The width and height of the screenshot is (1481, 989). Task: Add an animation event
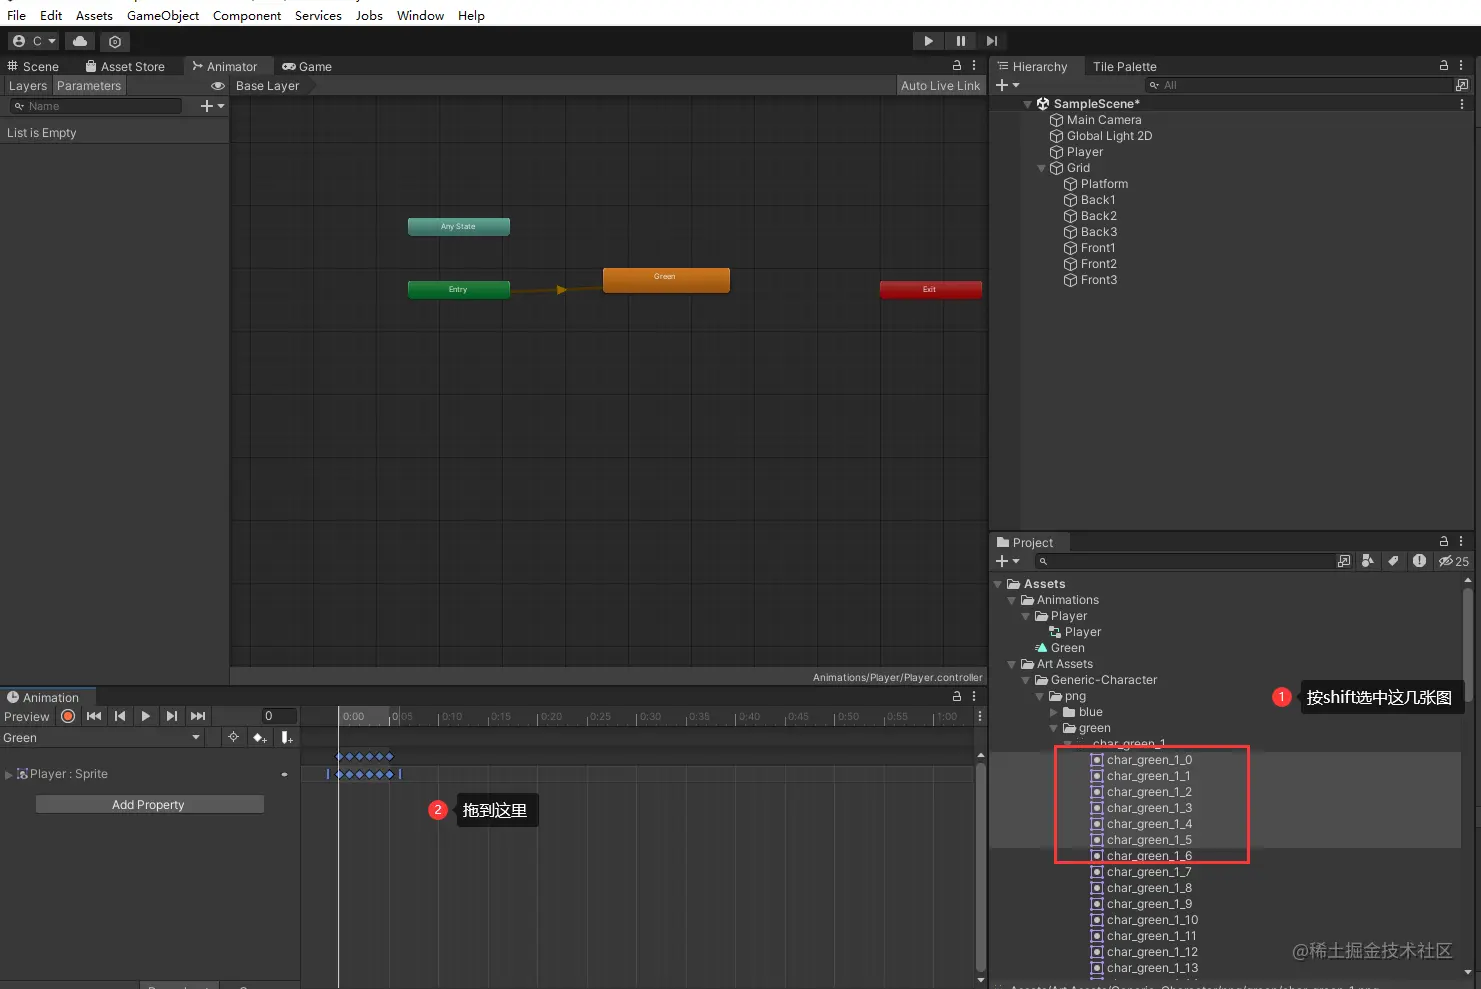point(287,737)
